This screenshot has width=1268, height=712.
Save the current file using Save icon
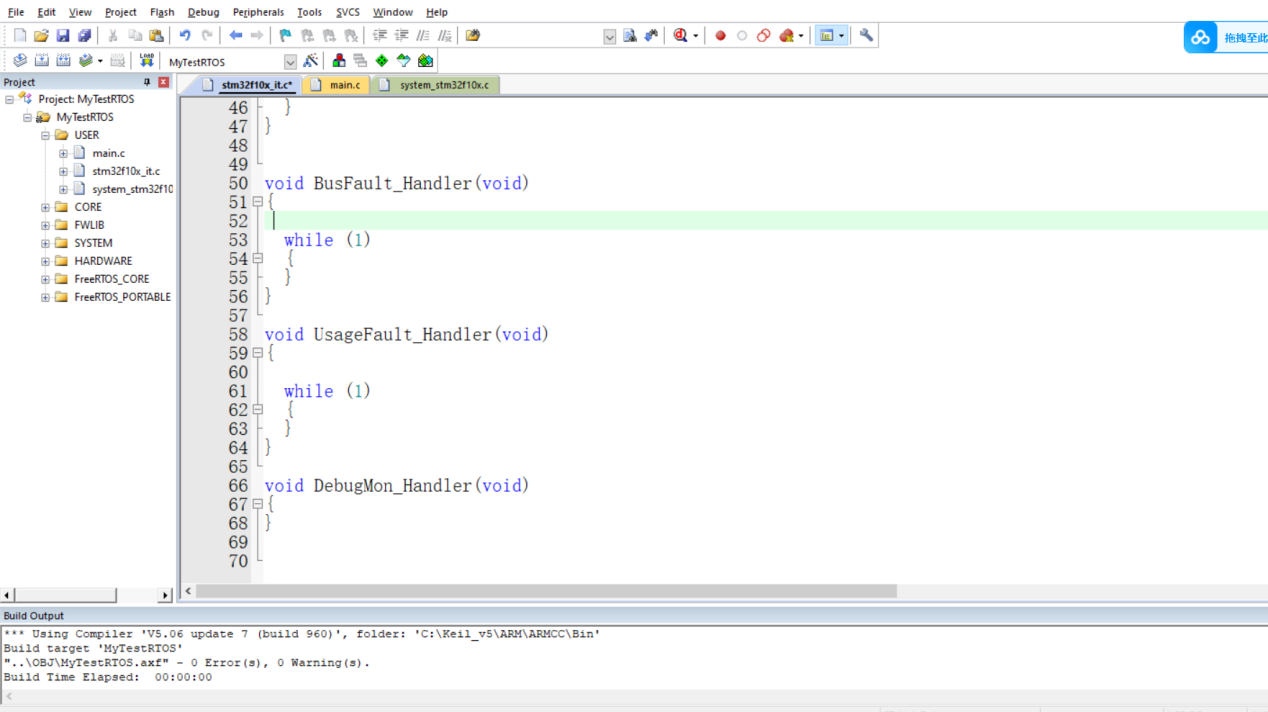click(62, 36)
